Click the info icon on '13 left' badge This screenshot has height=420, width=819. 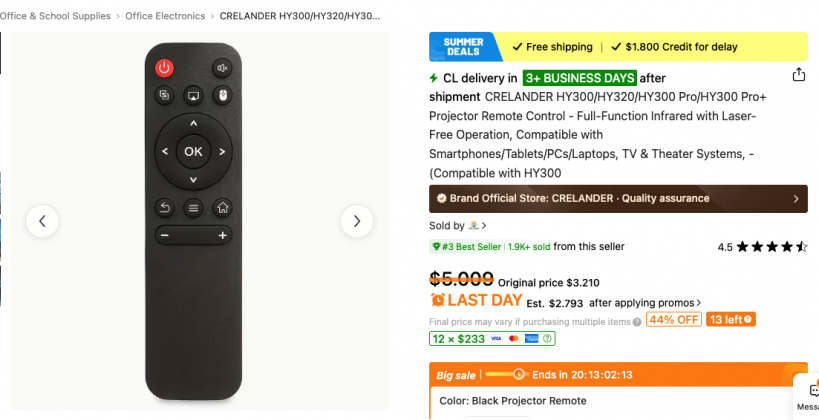pyautogui.click(x=748, y=320)
